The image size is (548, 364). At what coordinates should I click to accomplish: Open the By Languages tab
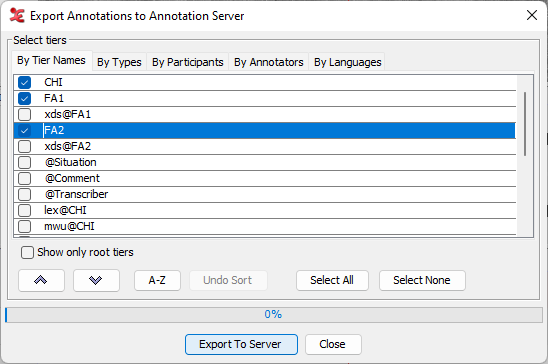tap(347, 62)
